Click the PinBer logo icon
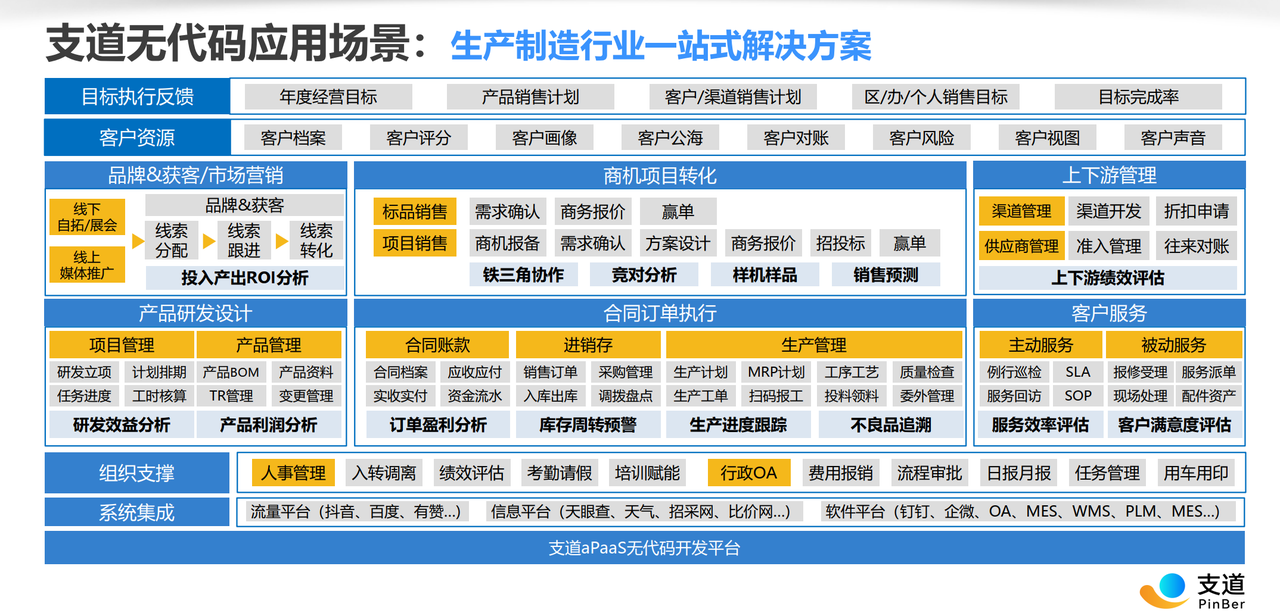Viewport: 1280px width, 613px height. pyautogui.click(x=1164, y=589)
